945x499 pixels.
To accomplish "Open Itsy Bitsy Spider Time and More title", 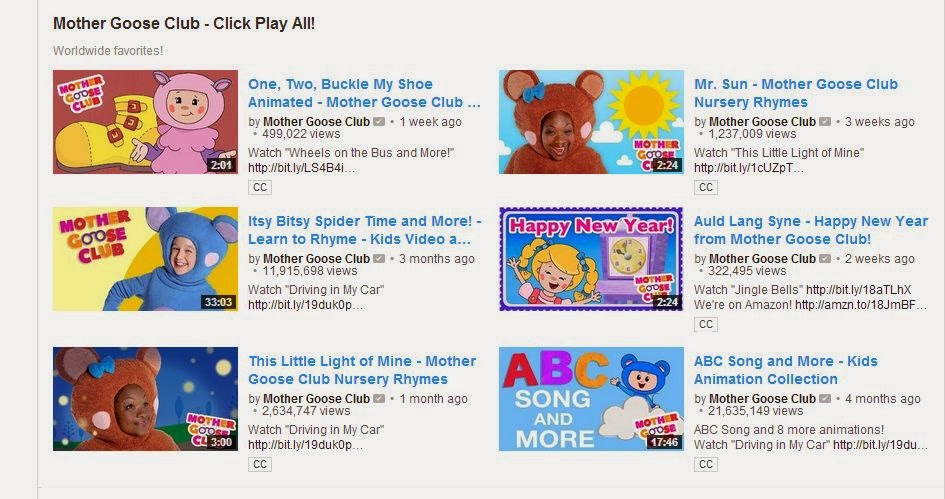I will coord(365,230).
